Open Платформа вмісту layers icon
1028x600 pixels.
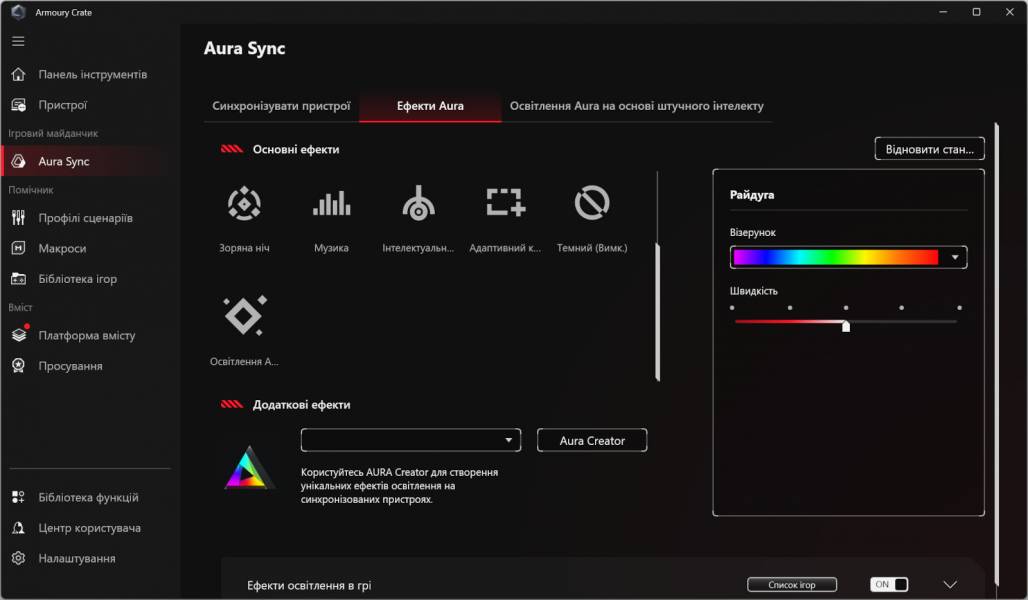pos(19,334)
